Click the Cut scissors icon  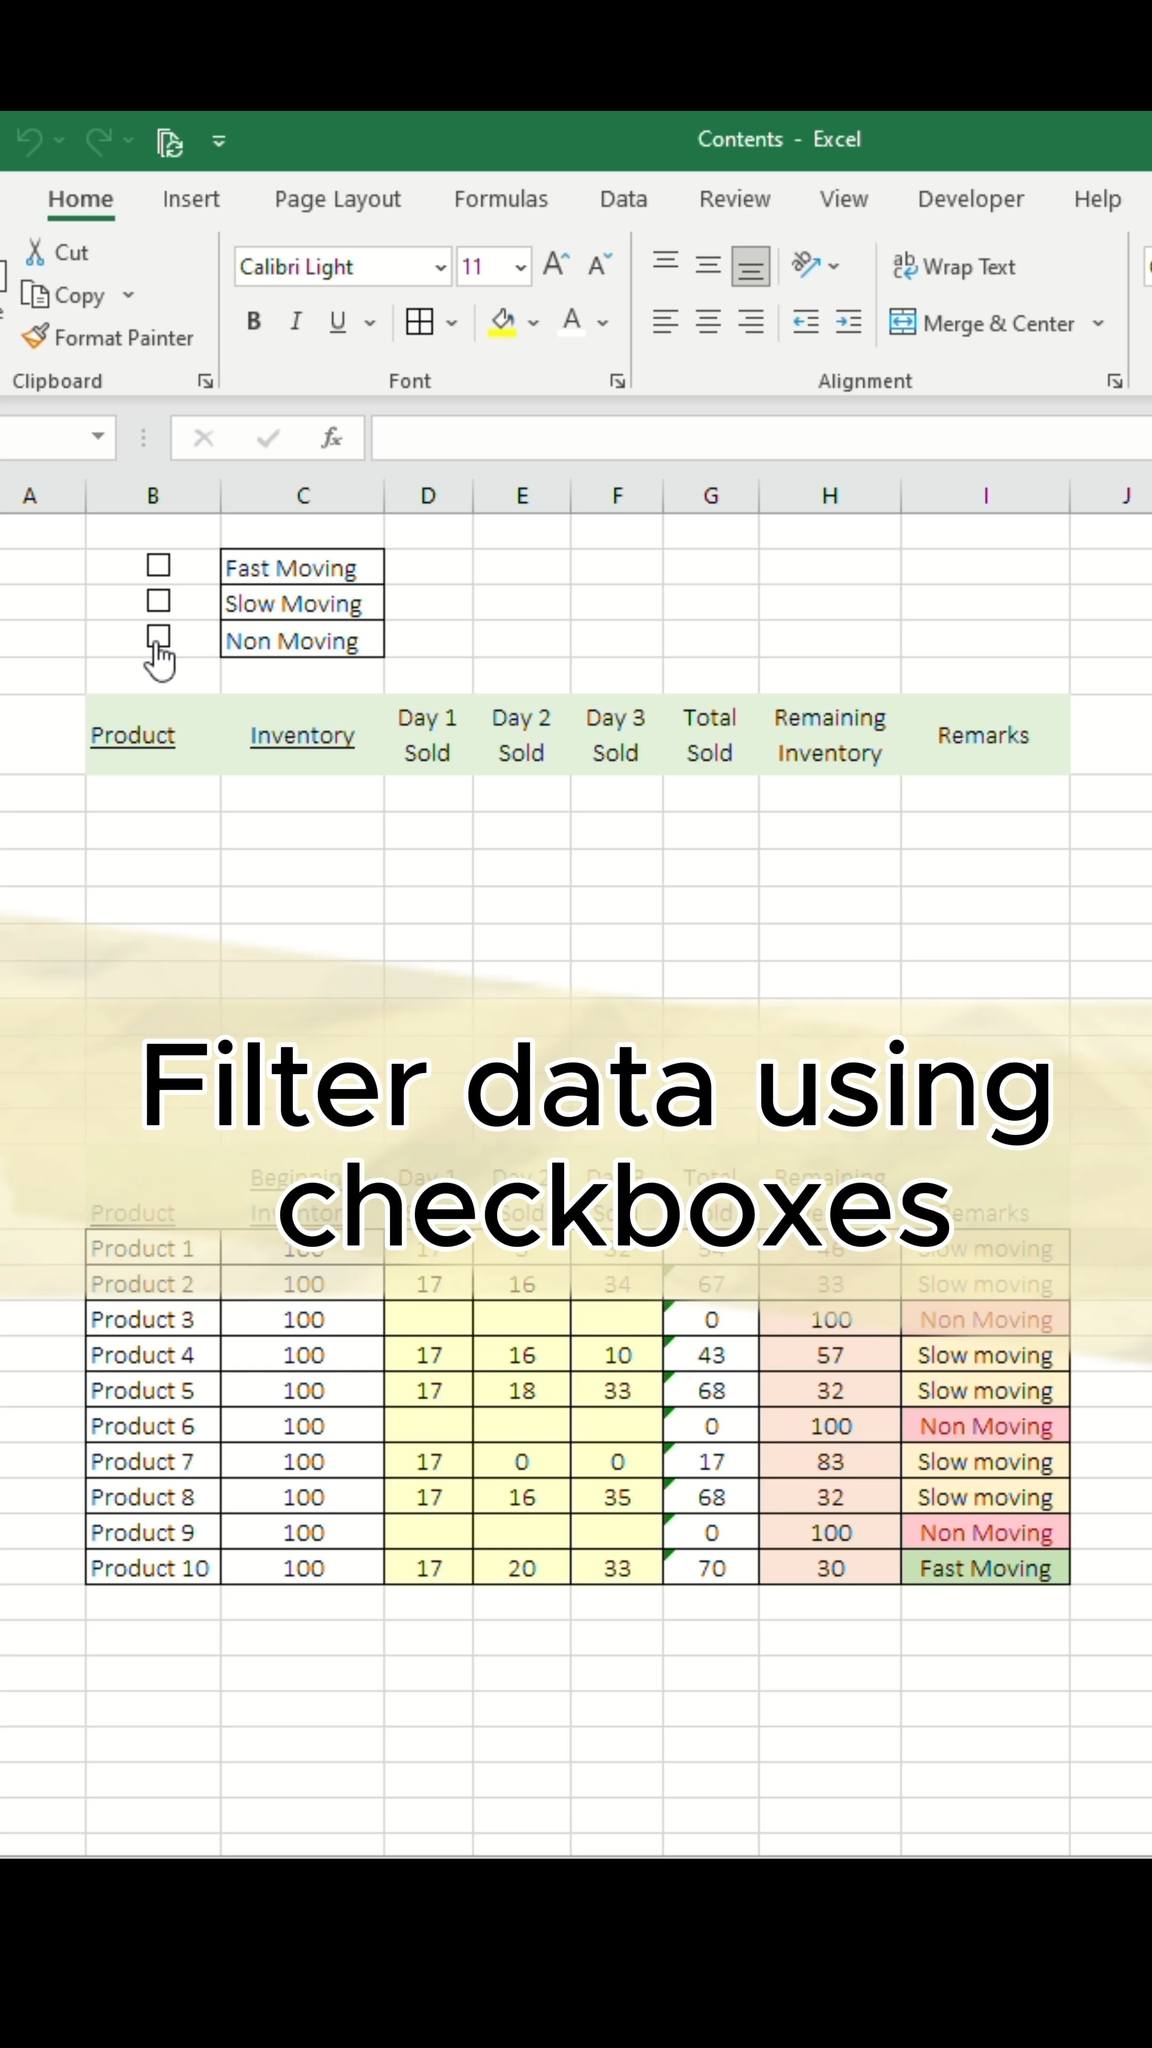coord(35,252)
